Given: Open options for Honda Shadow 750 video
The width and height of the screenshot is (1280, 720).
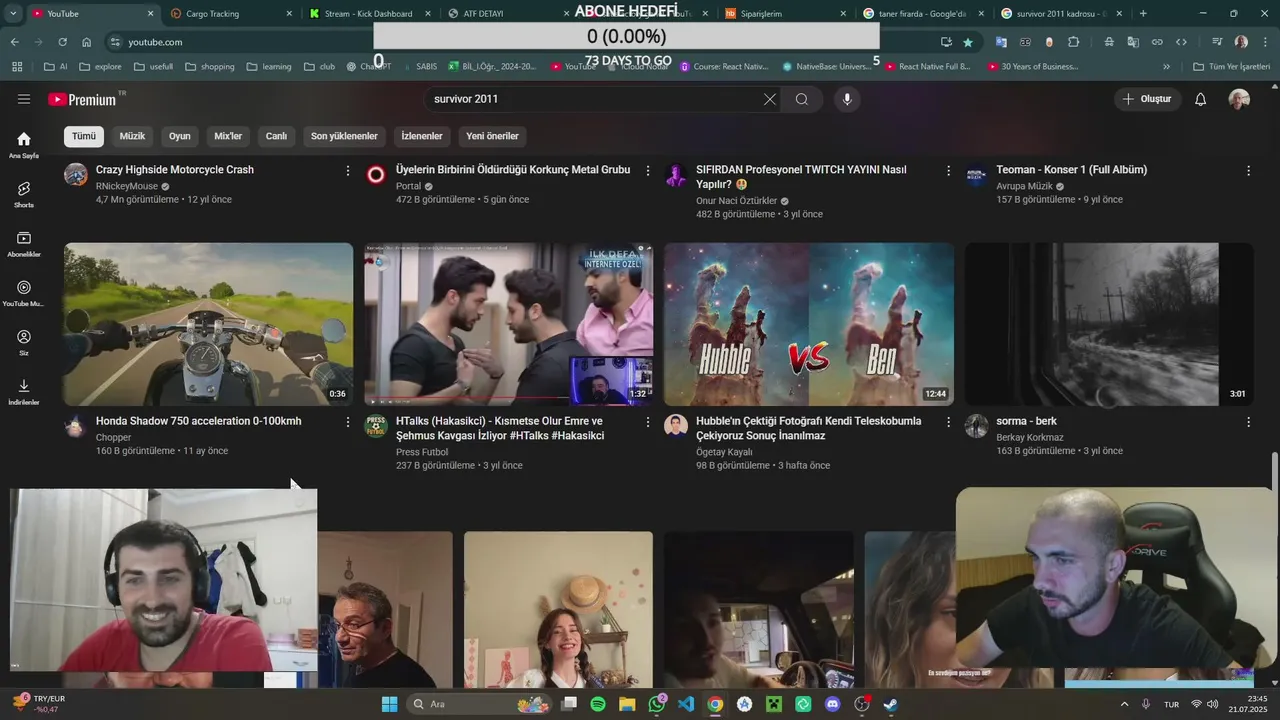Looking at the screenshot, I should point(348,422).
